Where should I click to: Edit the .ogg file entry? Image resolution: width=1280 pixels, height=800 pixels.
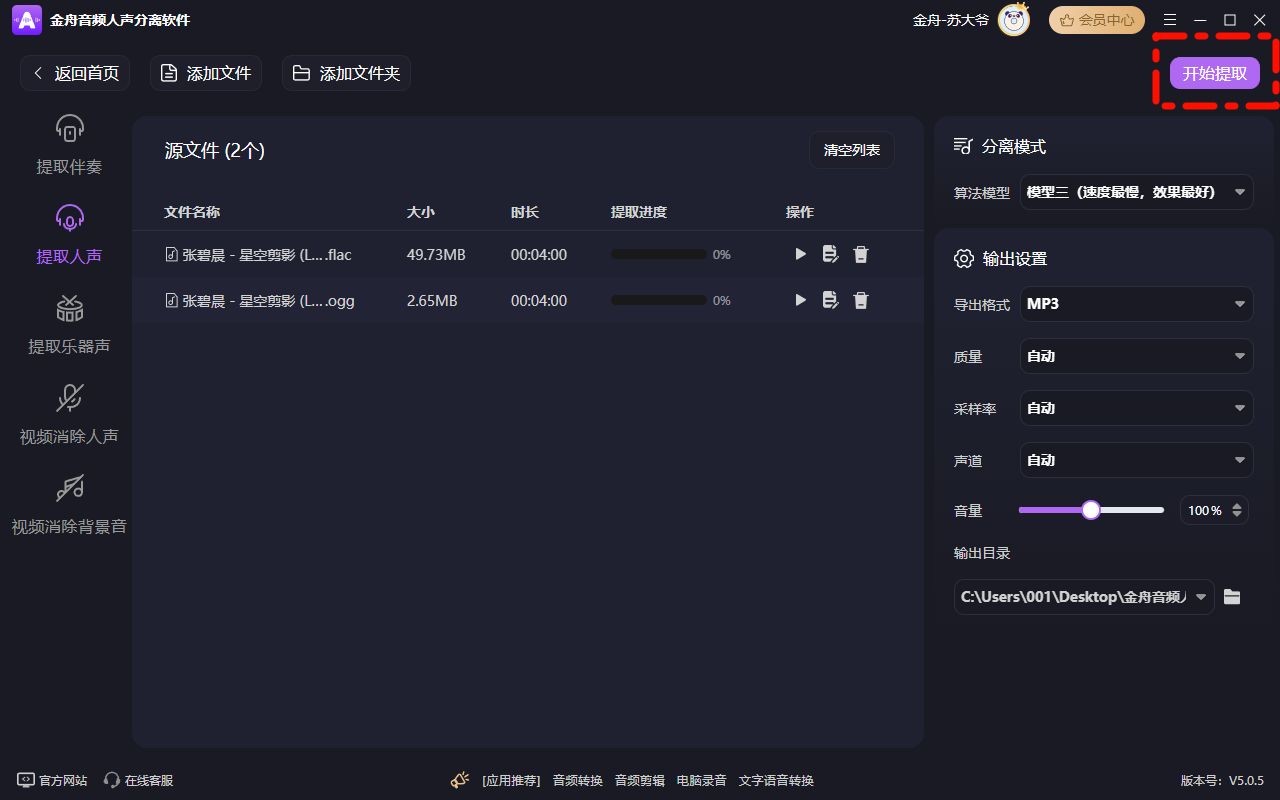[x=830, y=300]
